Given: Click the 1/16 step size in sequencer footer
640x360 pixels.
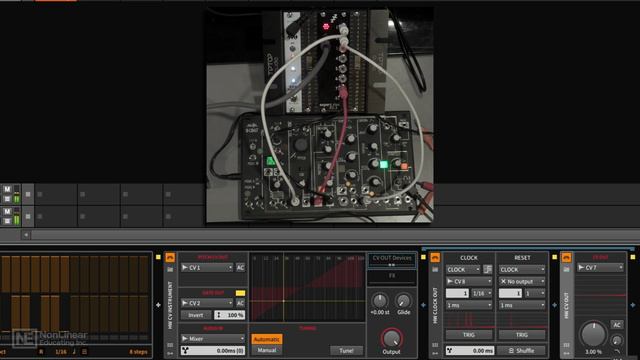Looking at the screenshot, I should tap(61, 351).
